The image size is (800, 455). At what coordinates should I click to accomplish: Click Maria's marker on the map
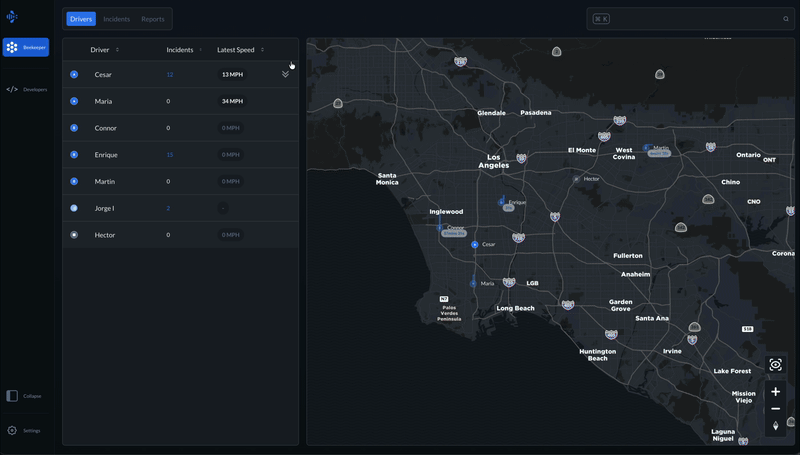(473, 284)
